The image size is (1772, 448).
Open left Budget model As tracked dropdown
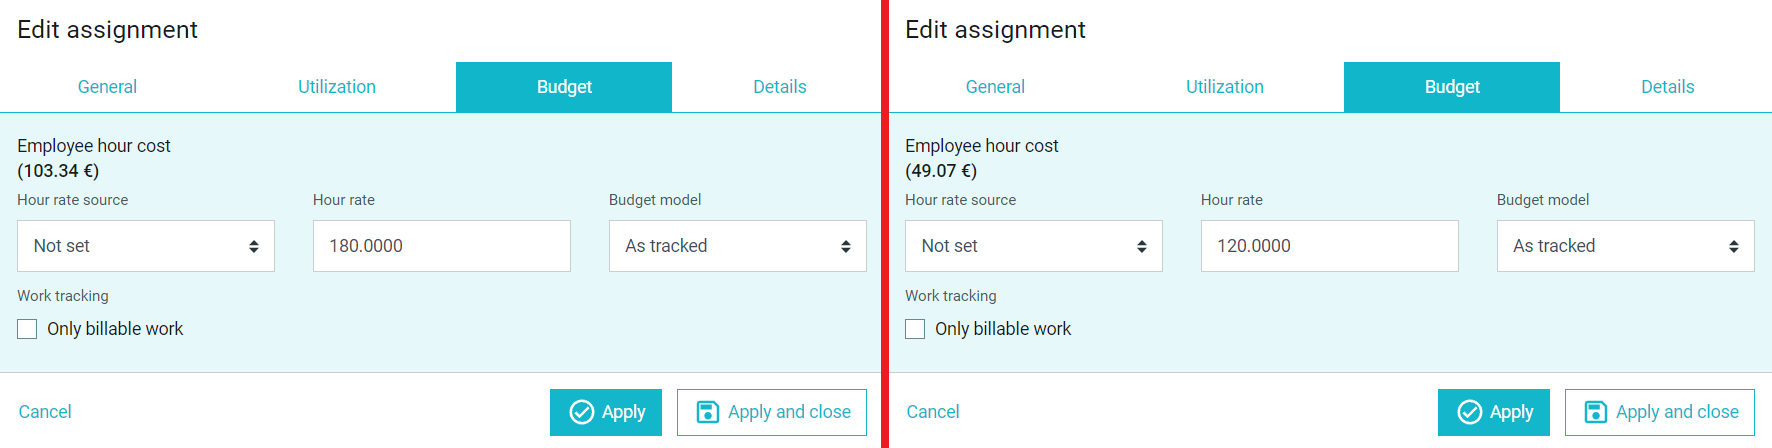click(x=738, y=246)
